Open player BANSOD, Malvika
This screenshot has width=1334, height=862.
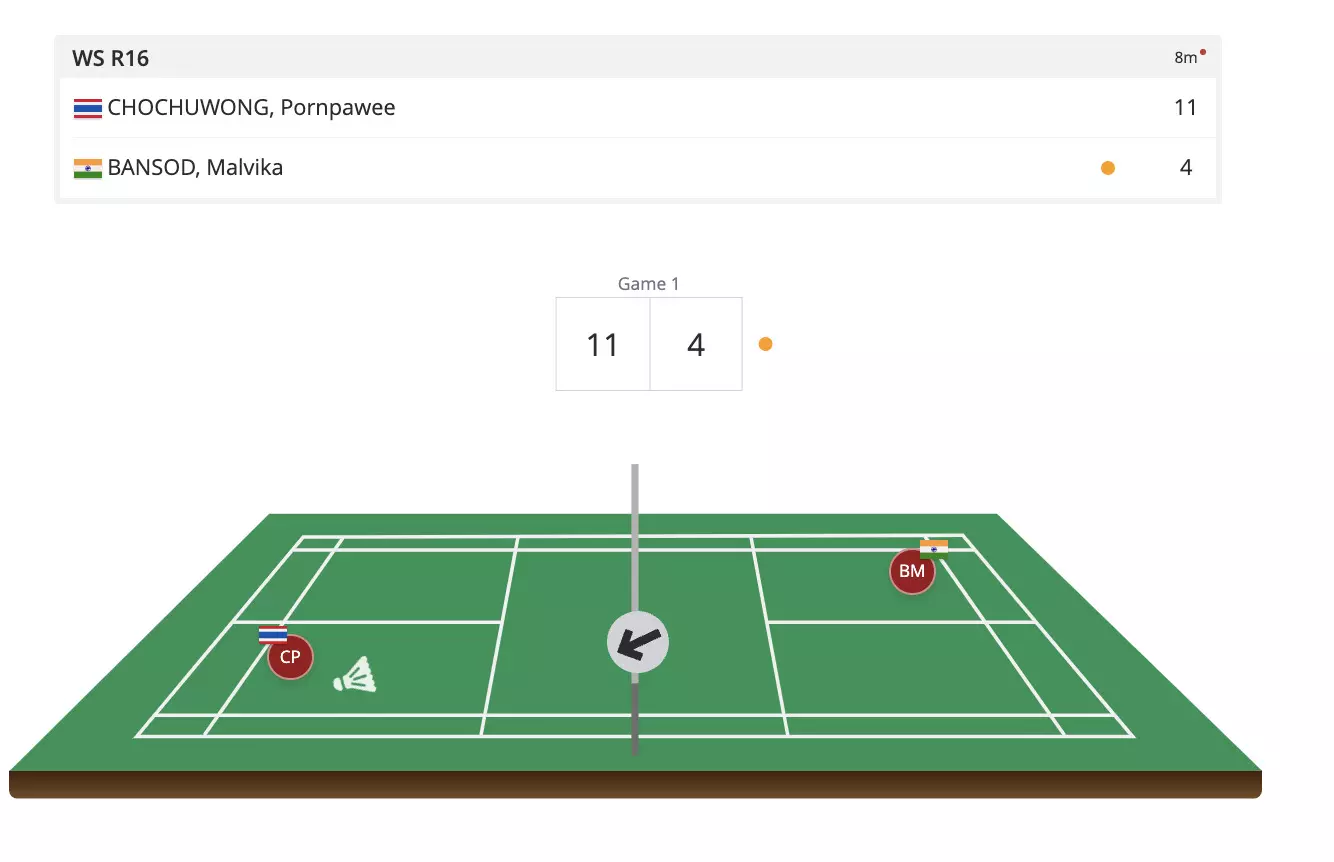tap(195, 168)
